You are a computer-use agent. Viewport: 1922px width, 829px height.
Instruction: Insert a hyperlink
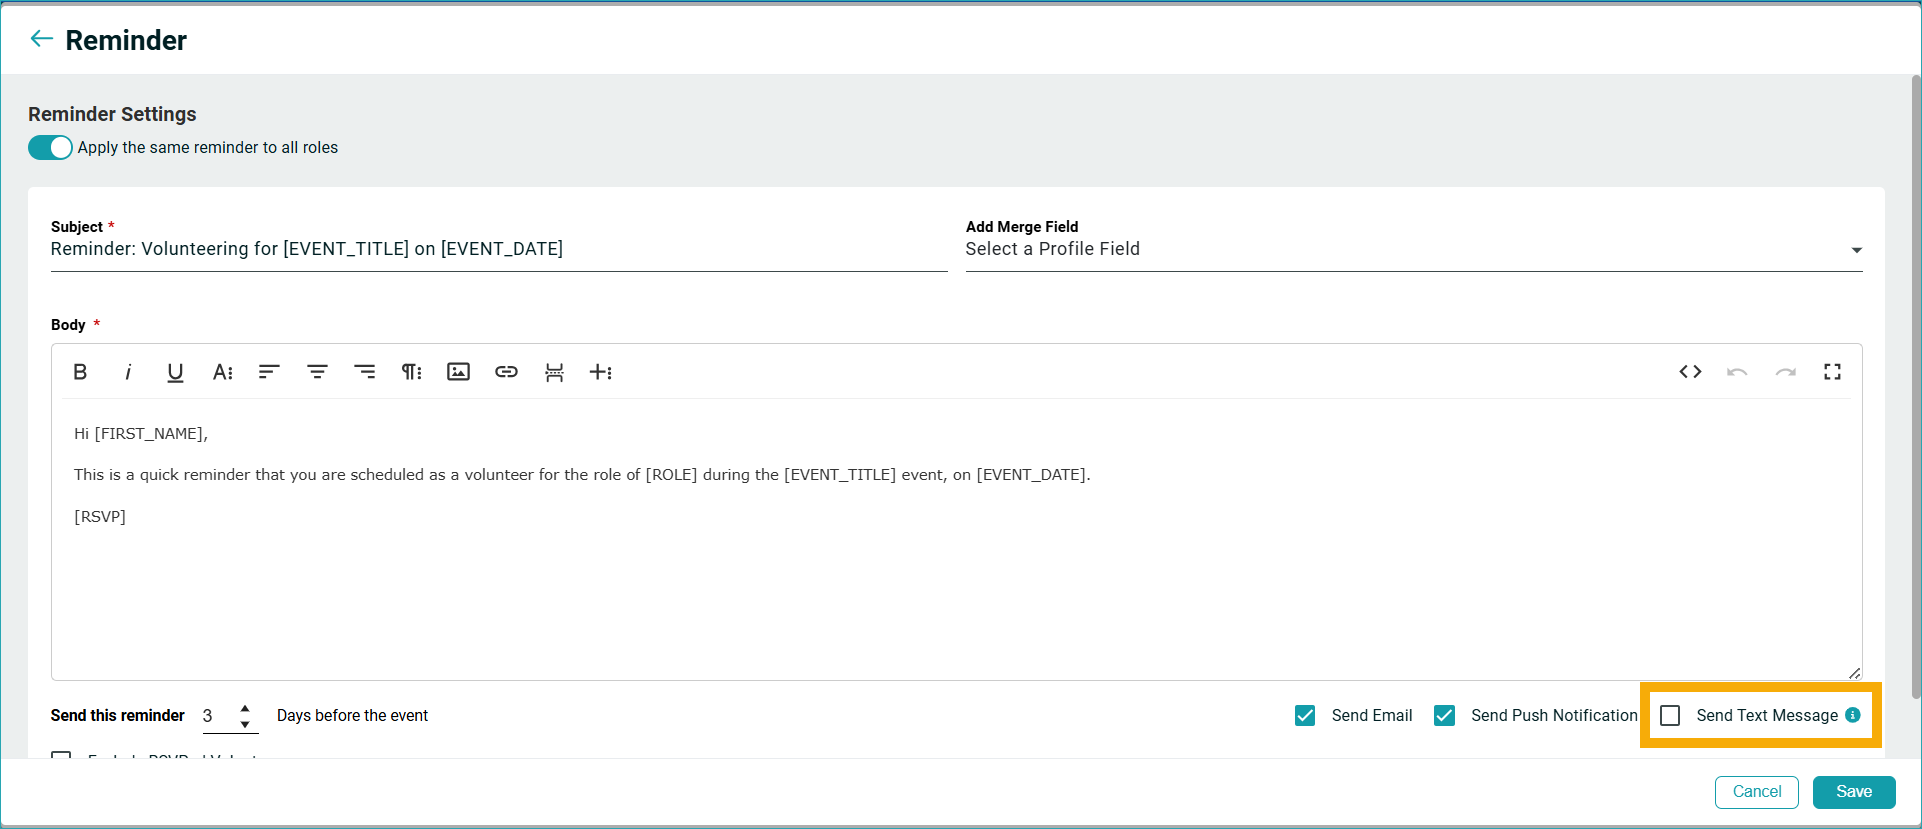coord(507,372)
